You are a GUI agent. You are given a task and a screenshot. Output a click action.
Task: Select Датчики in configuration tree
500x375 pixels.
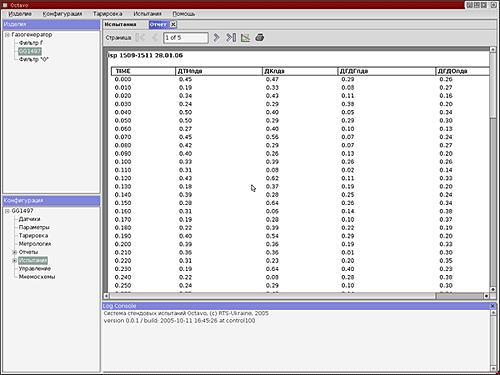pyautogui.click(x=29, y=219)
